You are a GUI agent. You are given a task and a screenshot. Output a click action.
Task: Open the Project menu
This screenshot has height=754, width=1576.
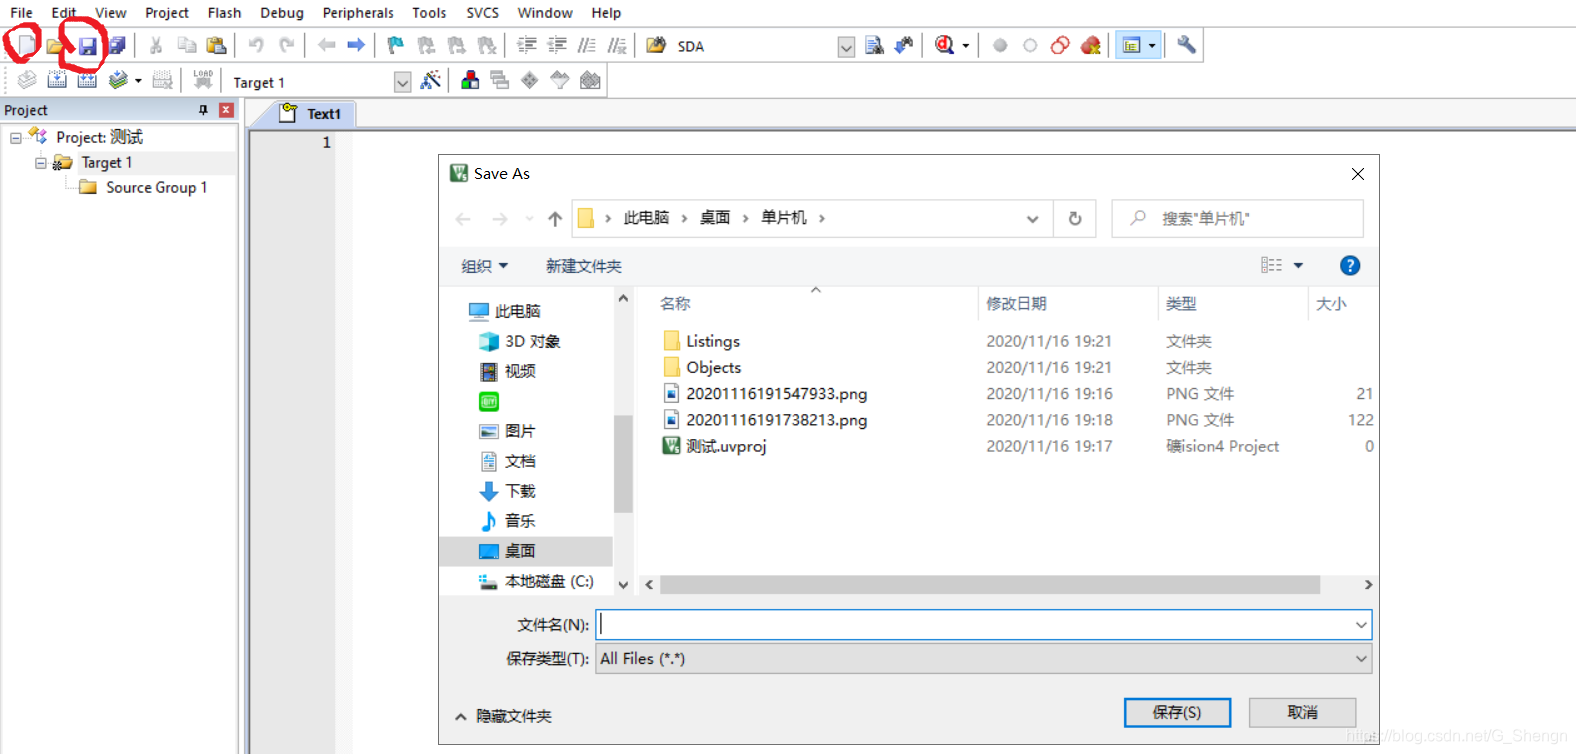pyautogui.click(x=167, y=13)
